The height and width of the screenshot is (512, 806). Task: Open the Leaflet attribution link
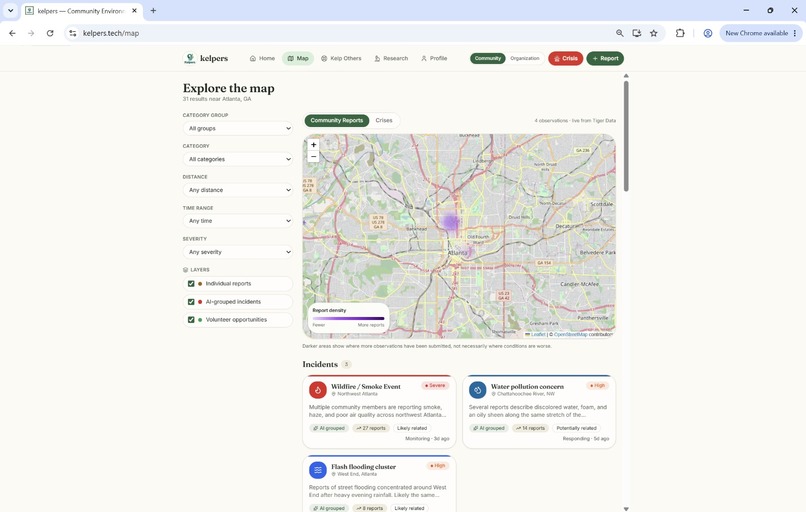pos(538,334)
